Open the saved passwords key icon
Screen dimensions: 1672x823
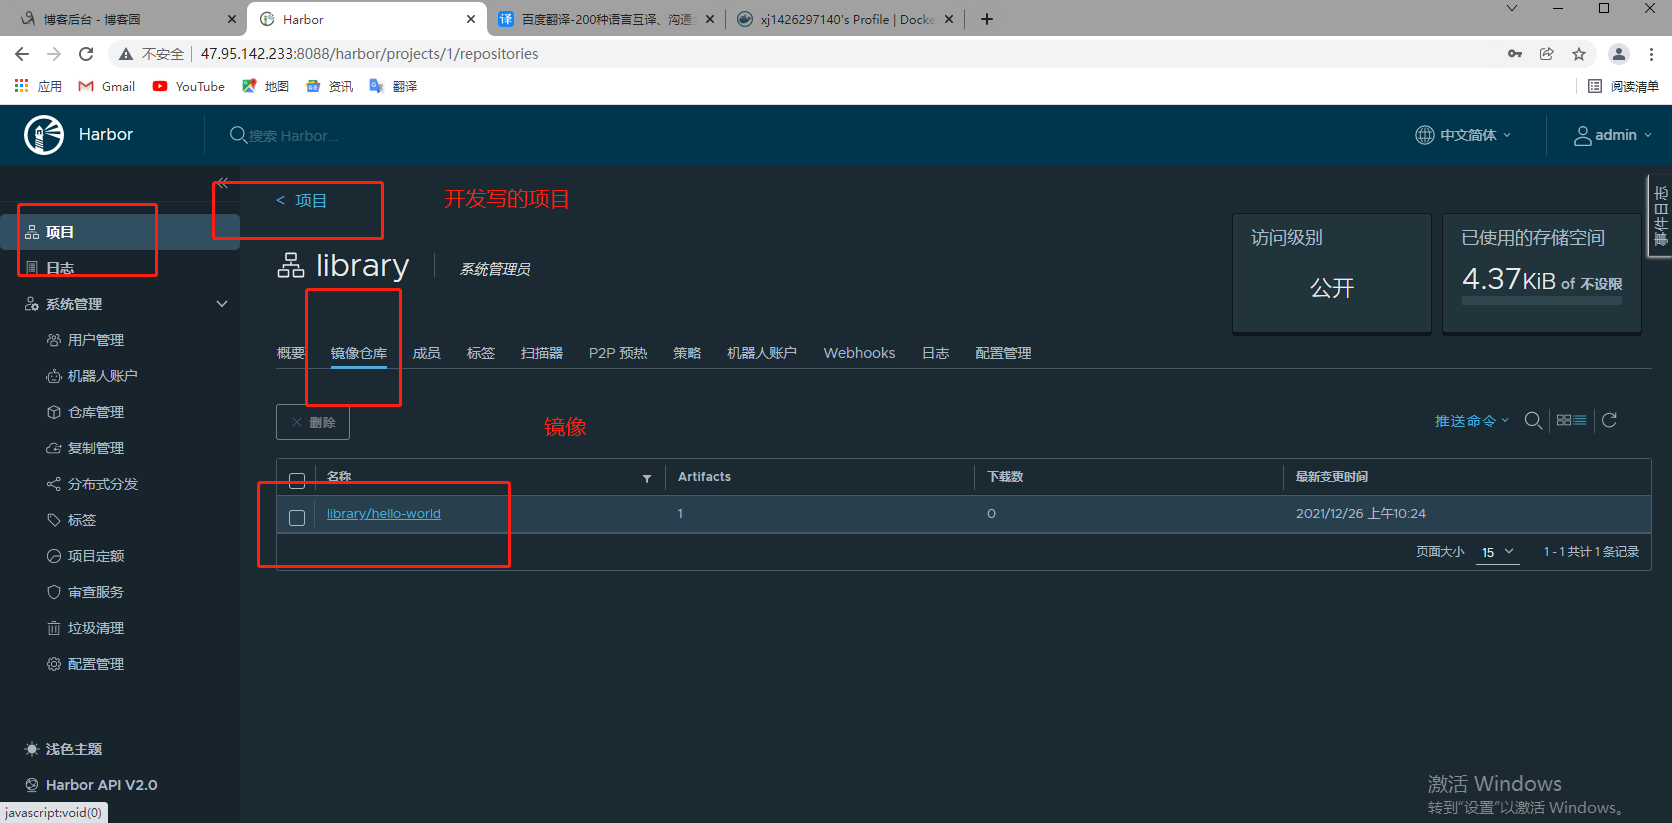tap(1515, 54)
